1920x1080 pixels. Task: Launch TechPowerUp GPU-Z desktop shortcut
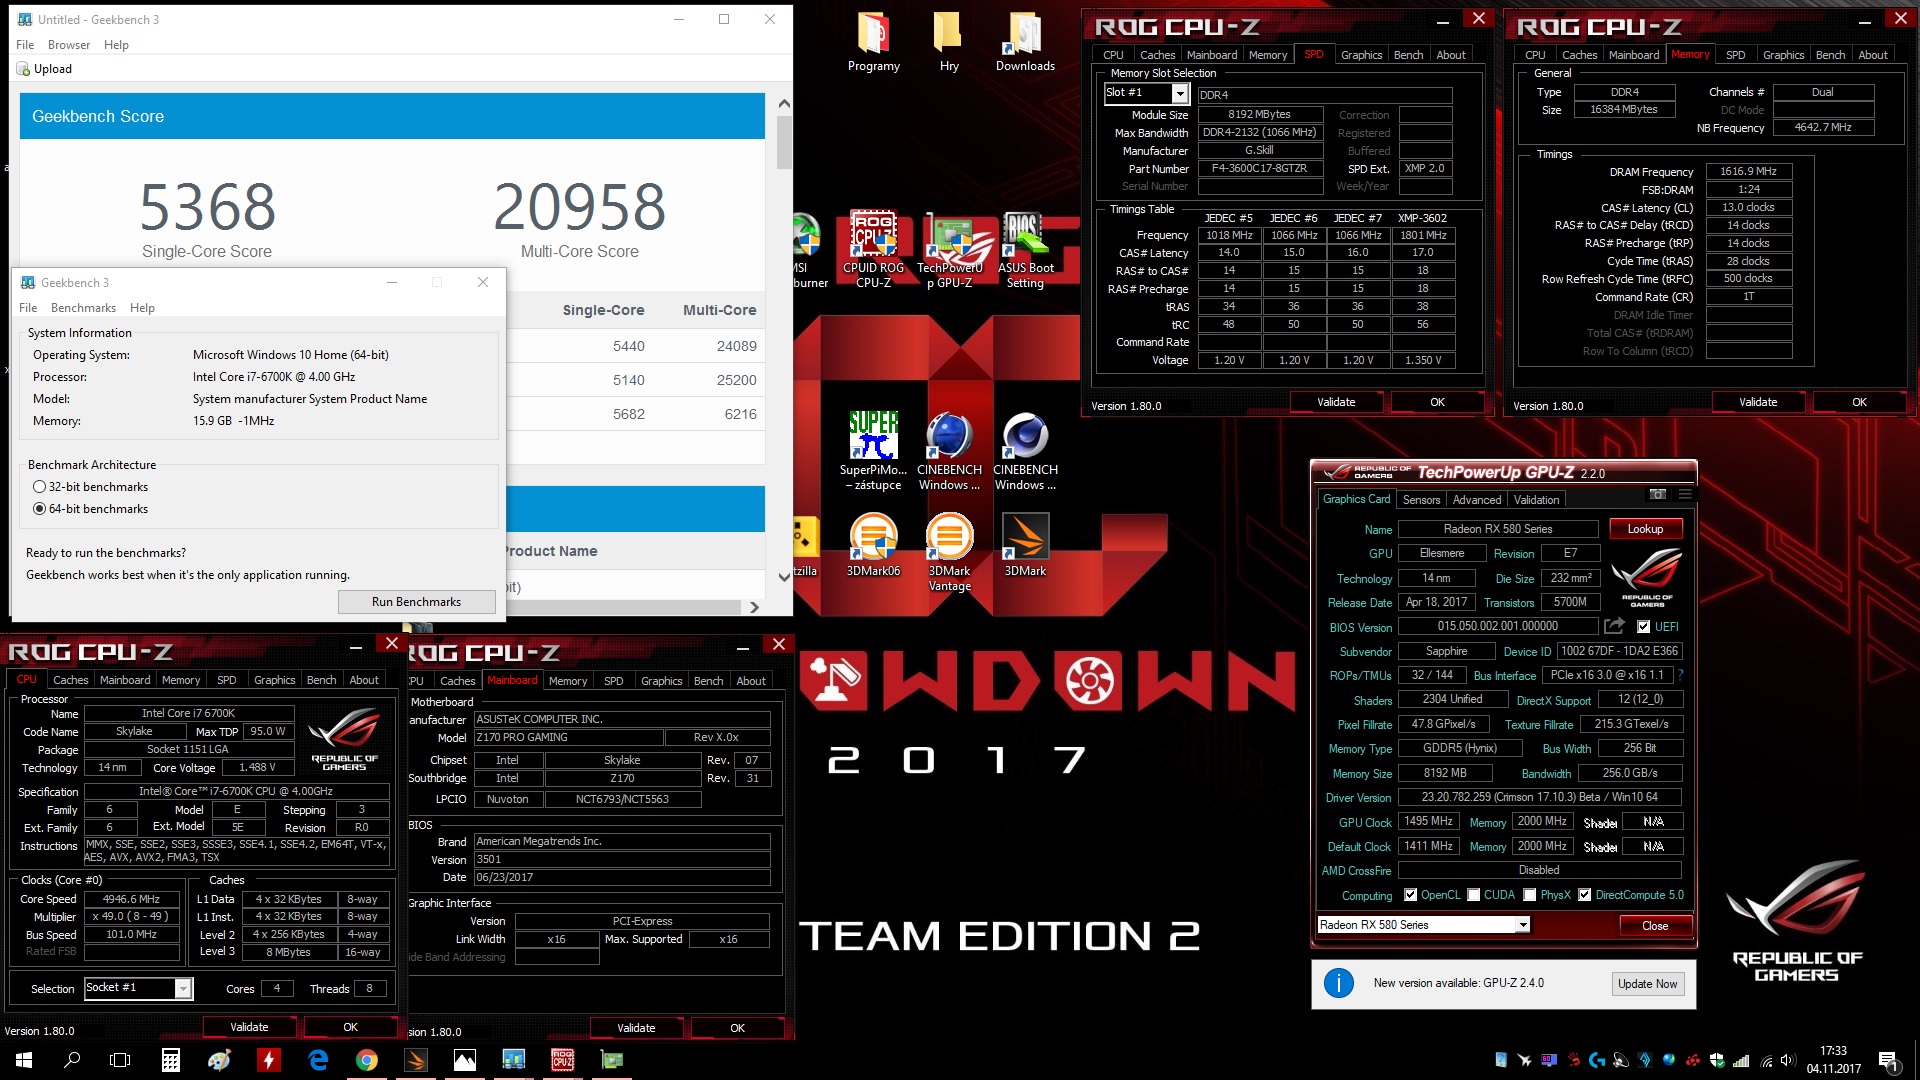click(950, 250)
